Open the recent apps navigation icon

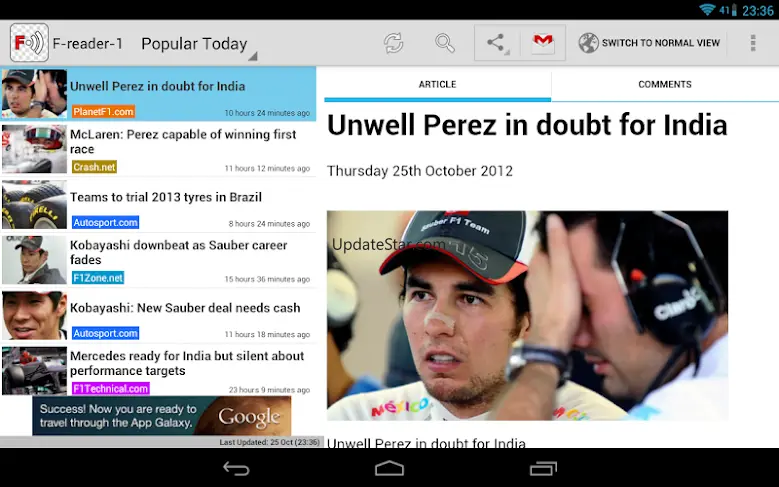(543, 468)
